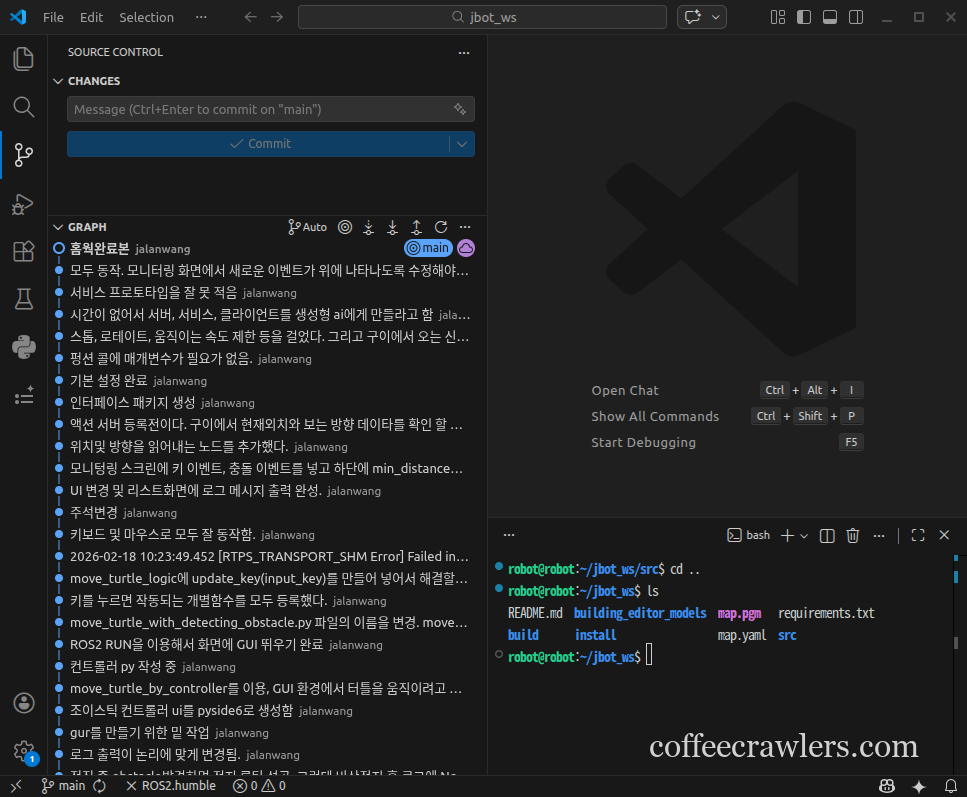Viewport: 967px width, 797px height.
Task: Open the Search view in activity bar
Action: coord(23,107)
